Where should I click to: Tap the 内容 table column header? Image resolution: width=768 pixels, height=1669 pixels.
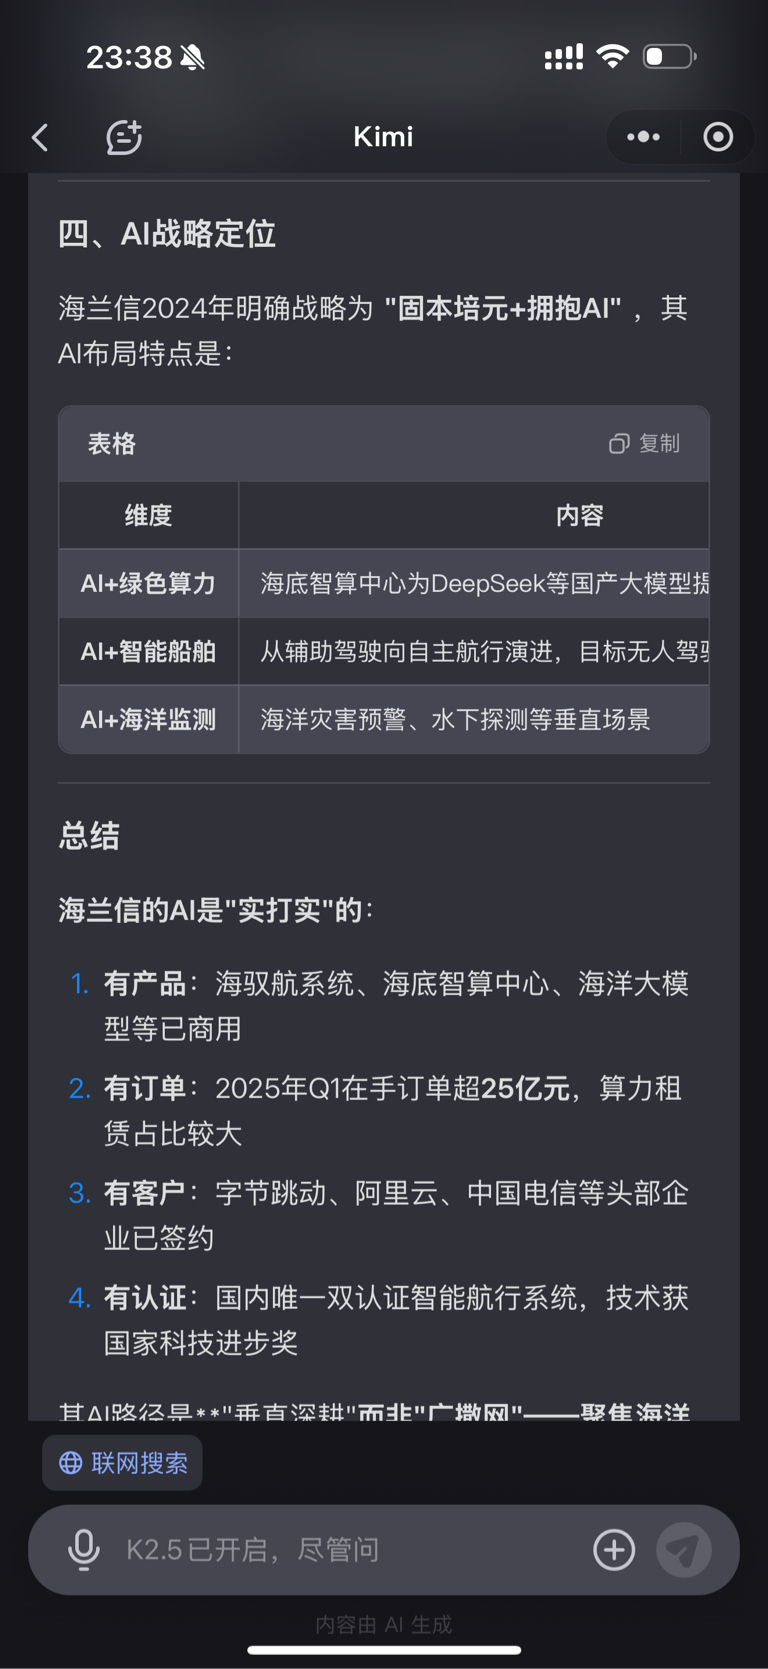click(579, 516)
